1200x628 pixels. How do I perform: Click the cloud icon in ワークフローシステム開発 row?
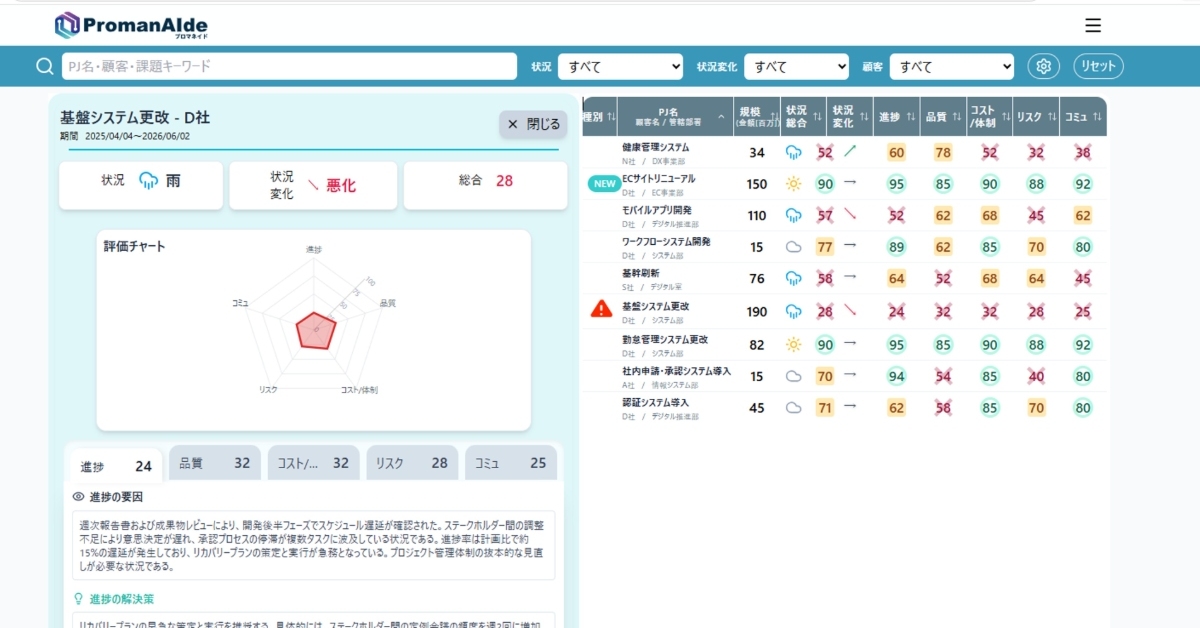794,247
